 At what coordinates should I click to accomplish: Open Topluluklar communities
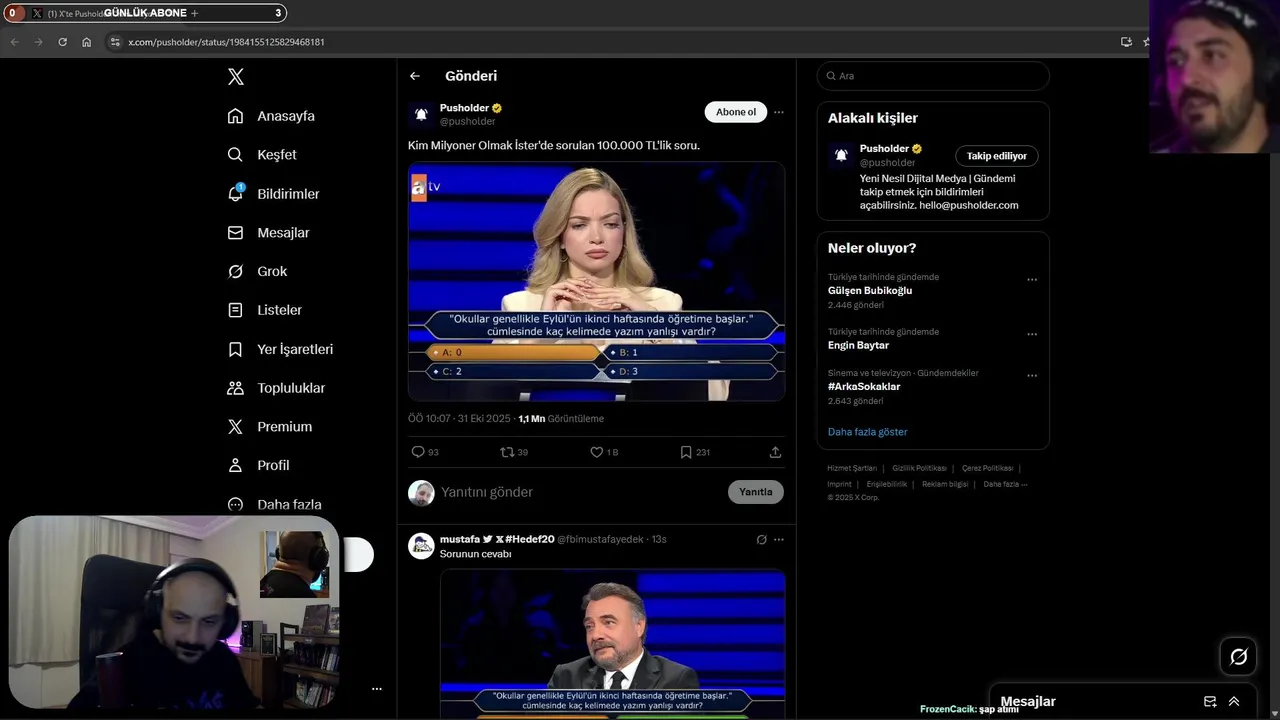coord(276,388)
